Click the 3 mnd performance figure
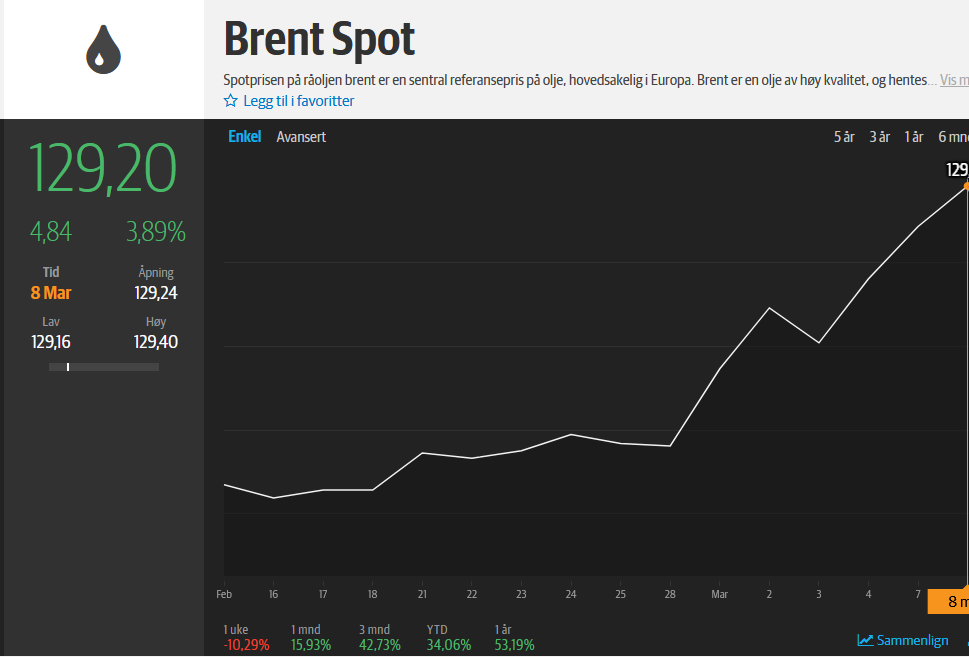 coord(380,645)
